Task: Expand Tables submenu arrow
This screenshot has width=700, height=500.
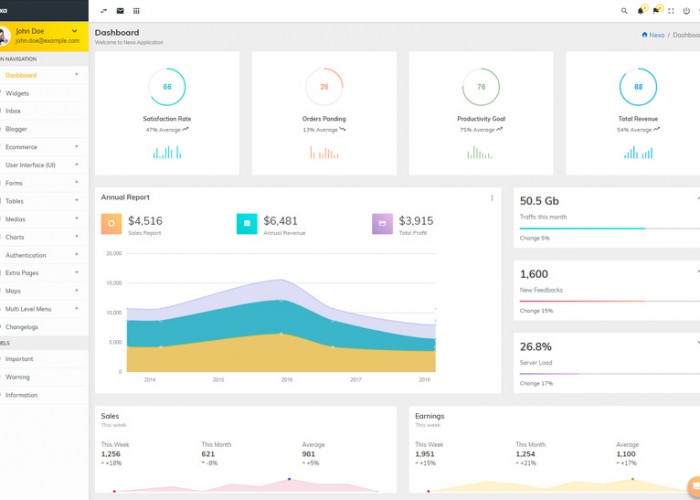Action: click(x=77, y=200)
